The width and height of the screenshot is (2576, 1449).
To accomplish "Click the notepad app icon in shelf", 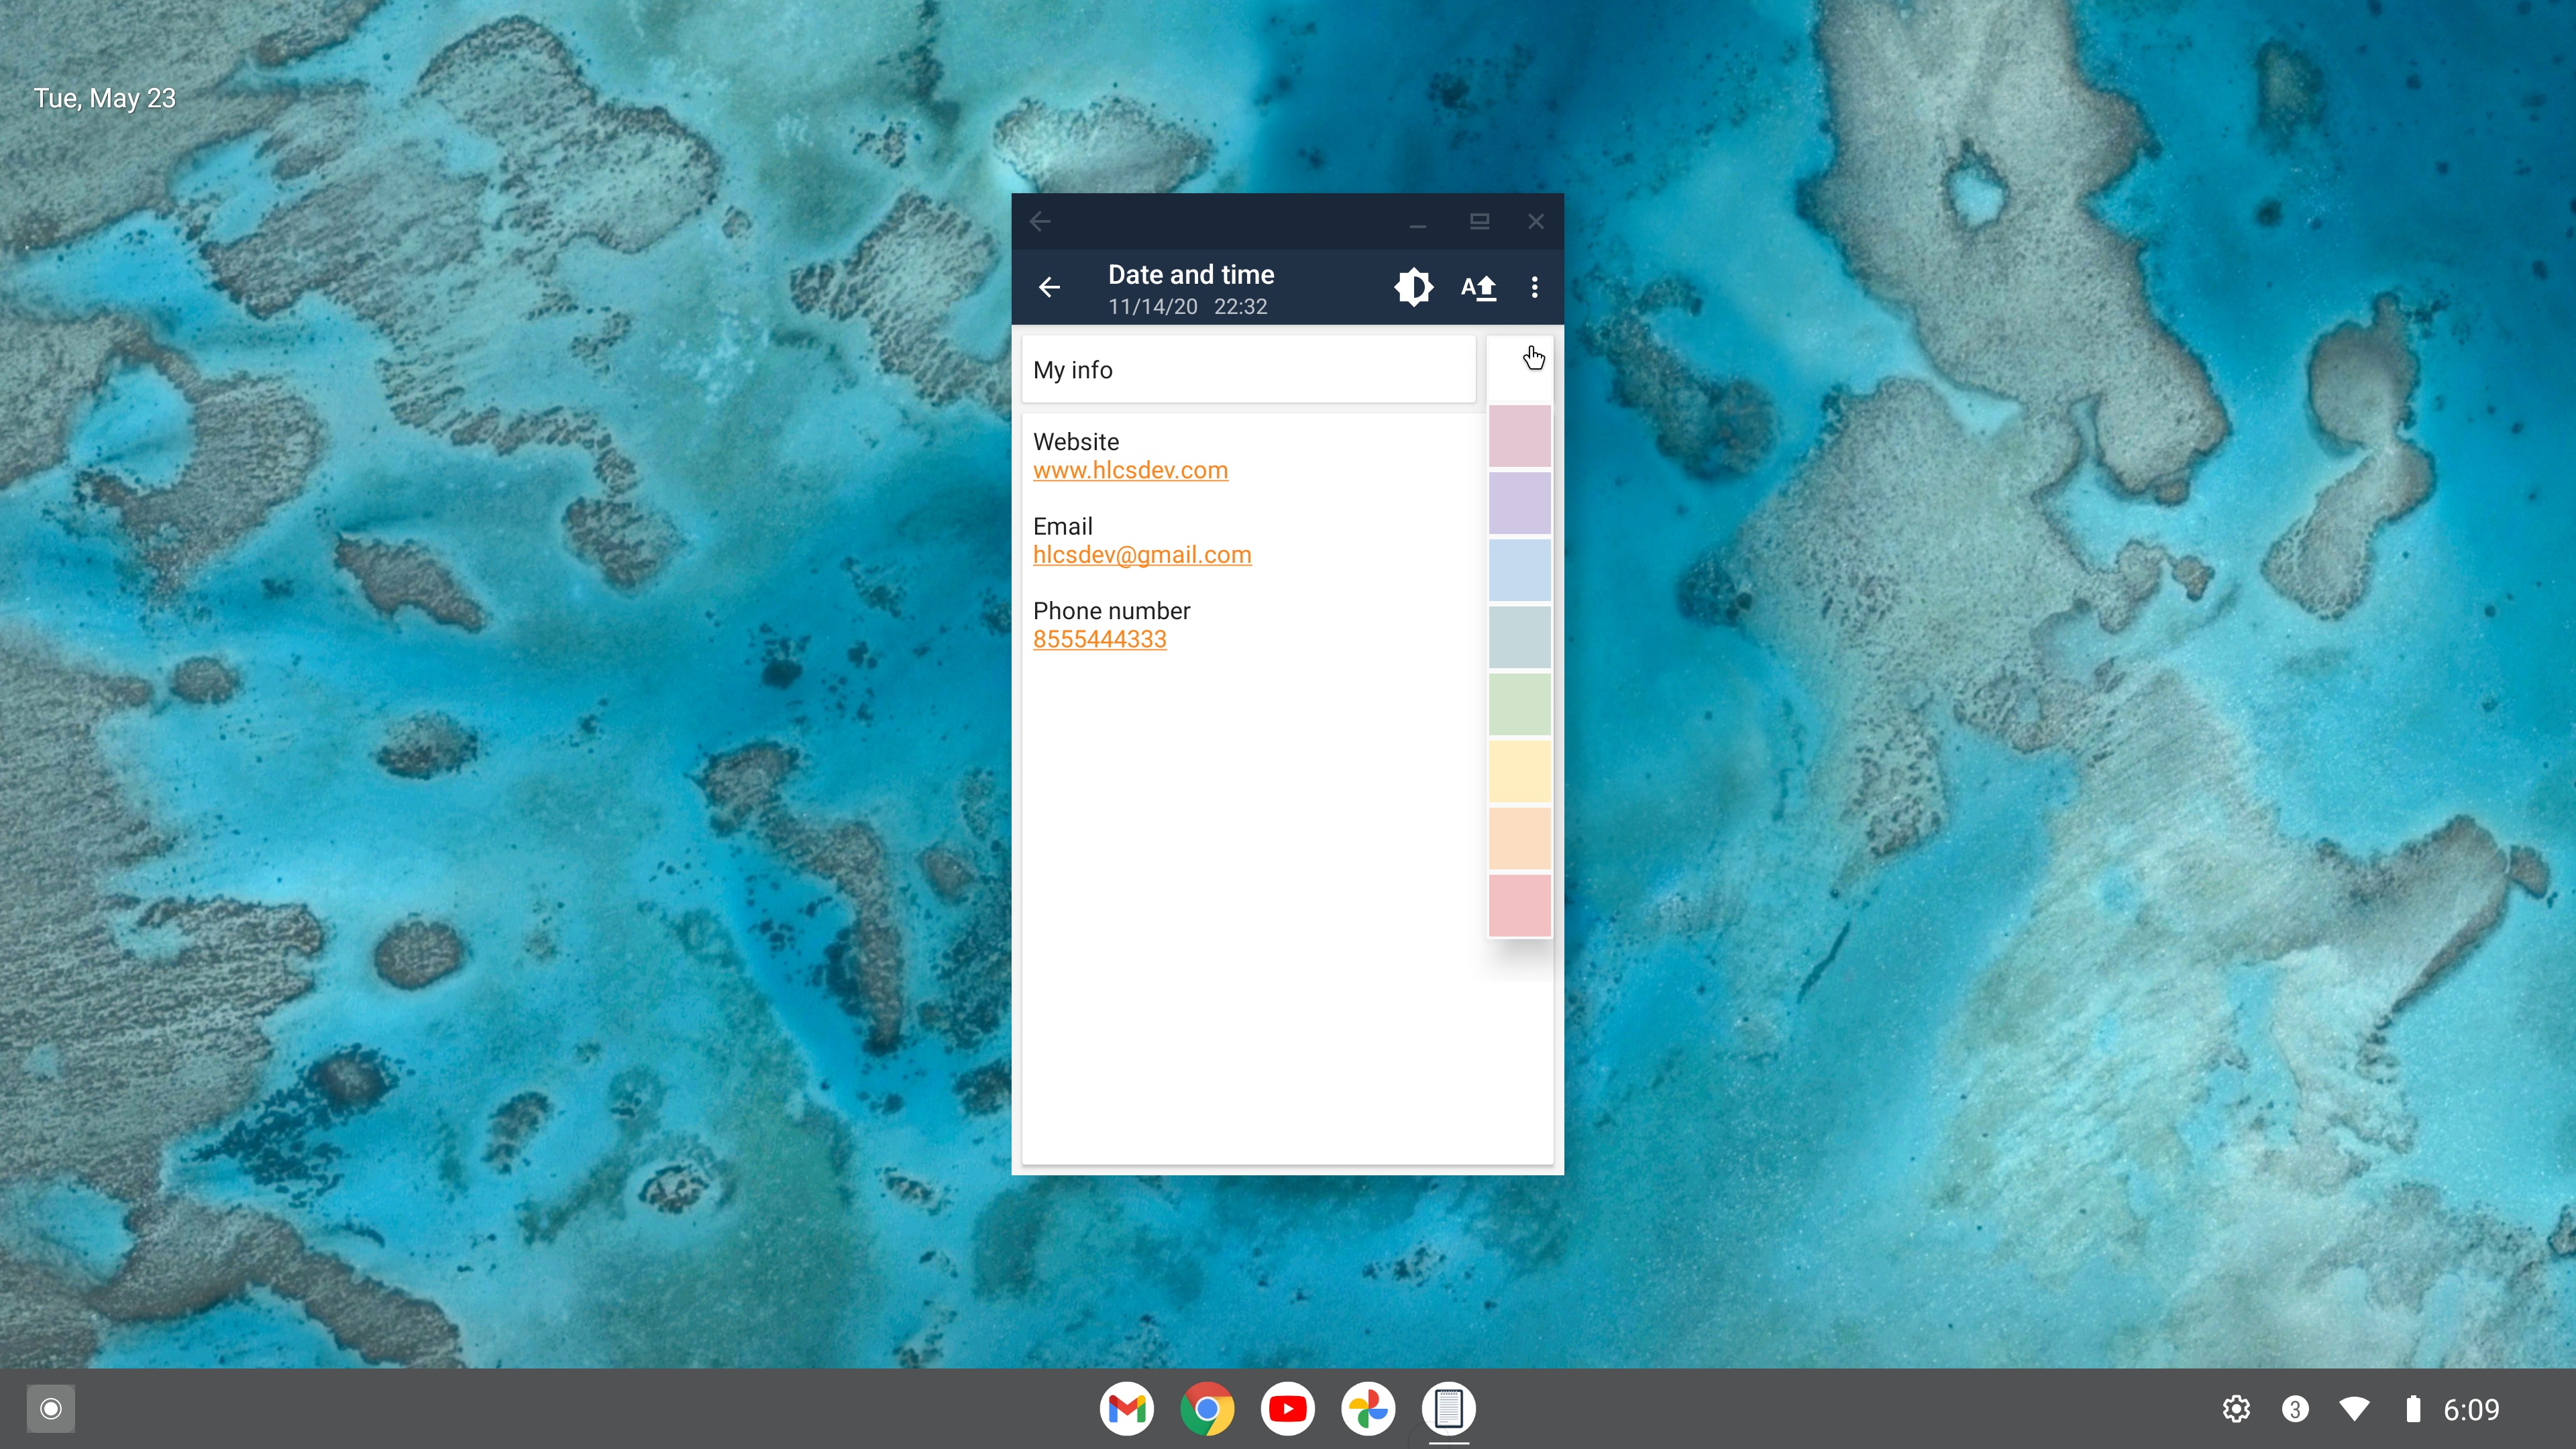I will tap(1448, 1409).
